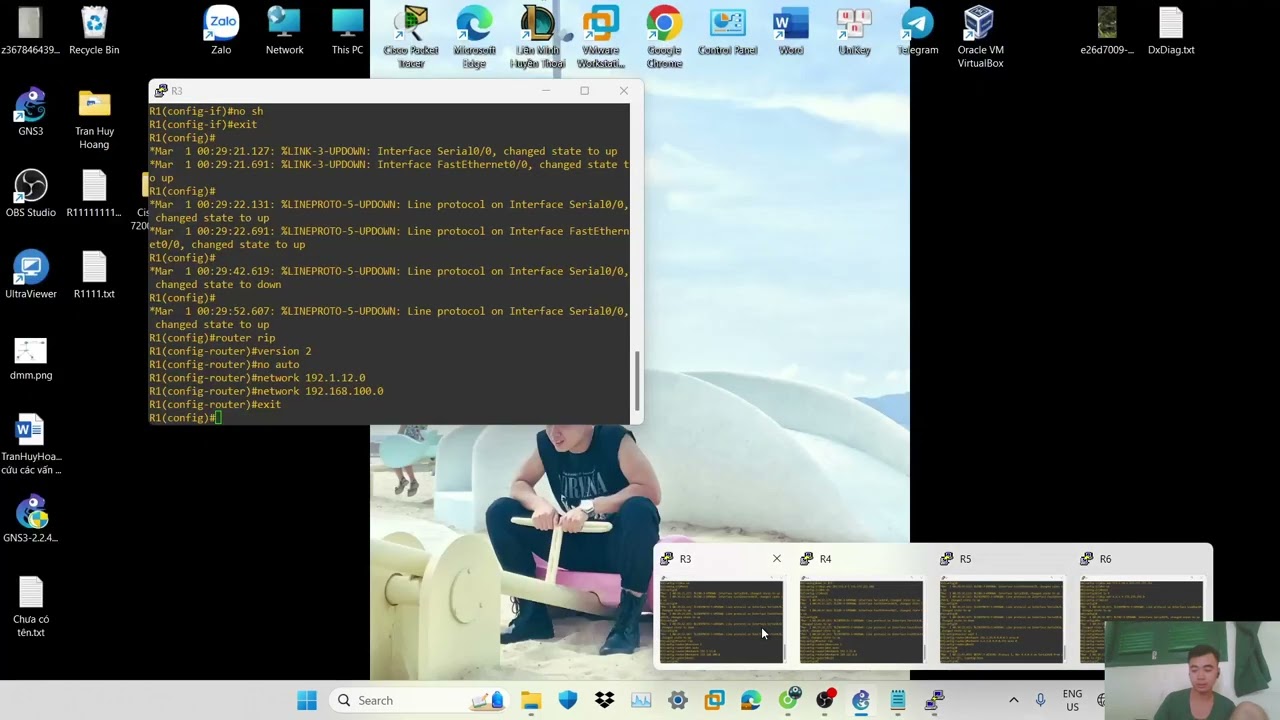Viewport: 1280px width, 720px height.
Task: Select the Word desktop shortcut
Action: coord(790,31)
